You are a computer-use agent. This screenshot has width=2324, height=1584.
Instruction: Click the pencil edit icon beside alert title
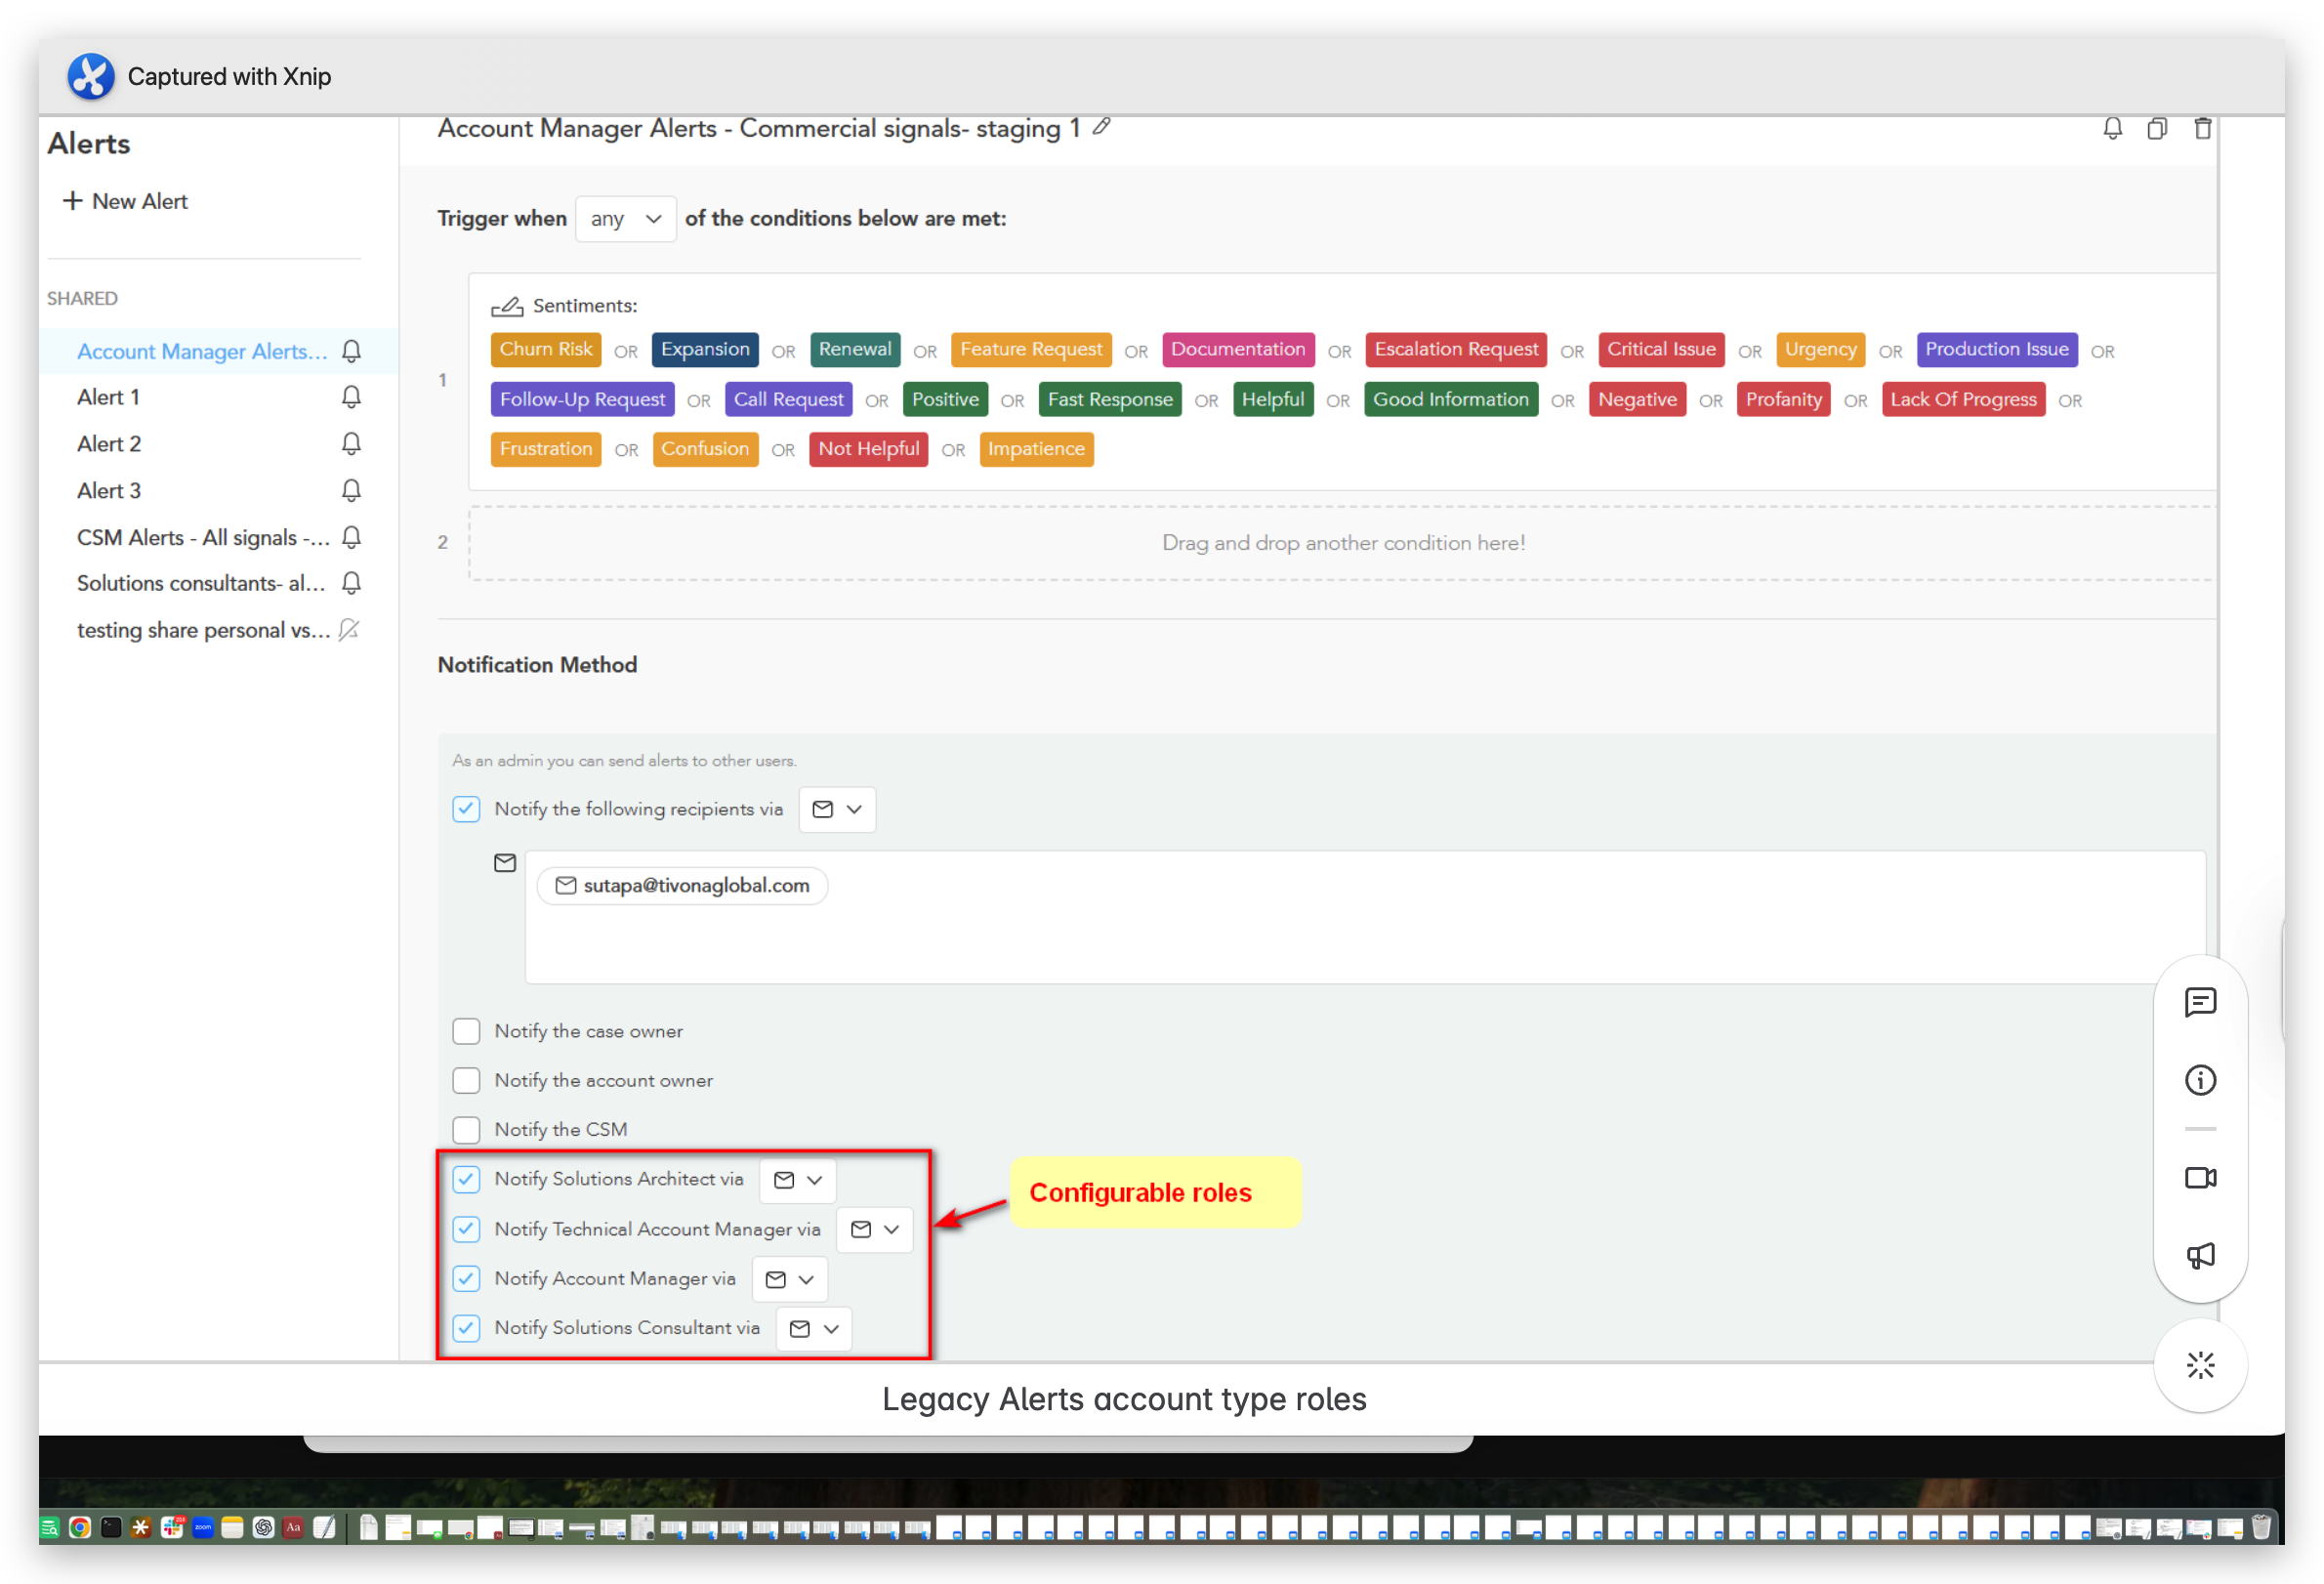coord(1101,127)
